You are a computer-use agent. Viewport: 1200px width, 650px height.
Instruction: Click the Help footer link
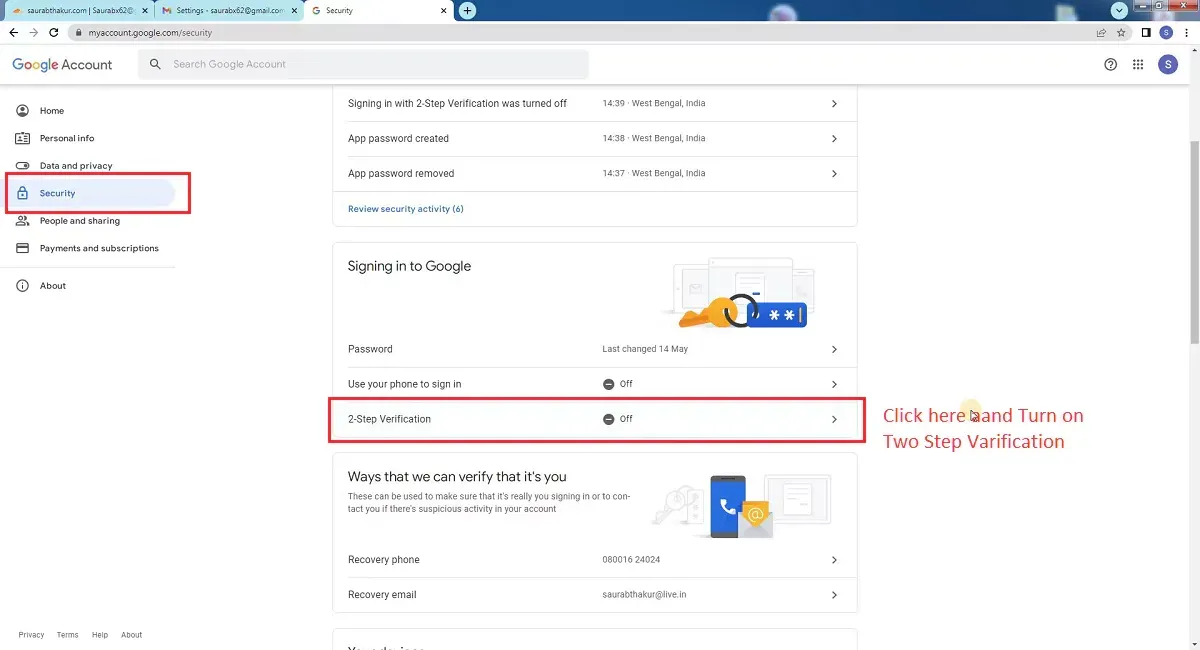(100, 635)
